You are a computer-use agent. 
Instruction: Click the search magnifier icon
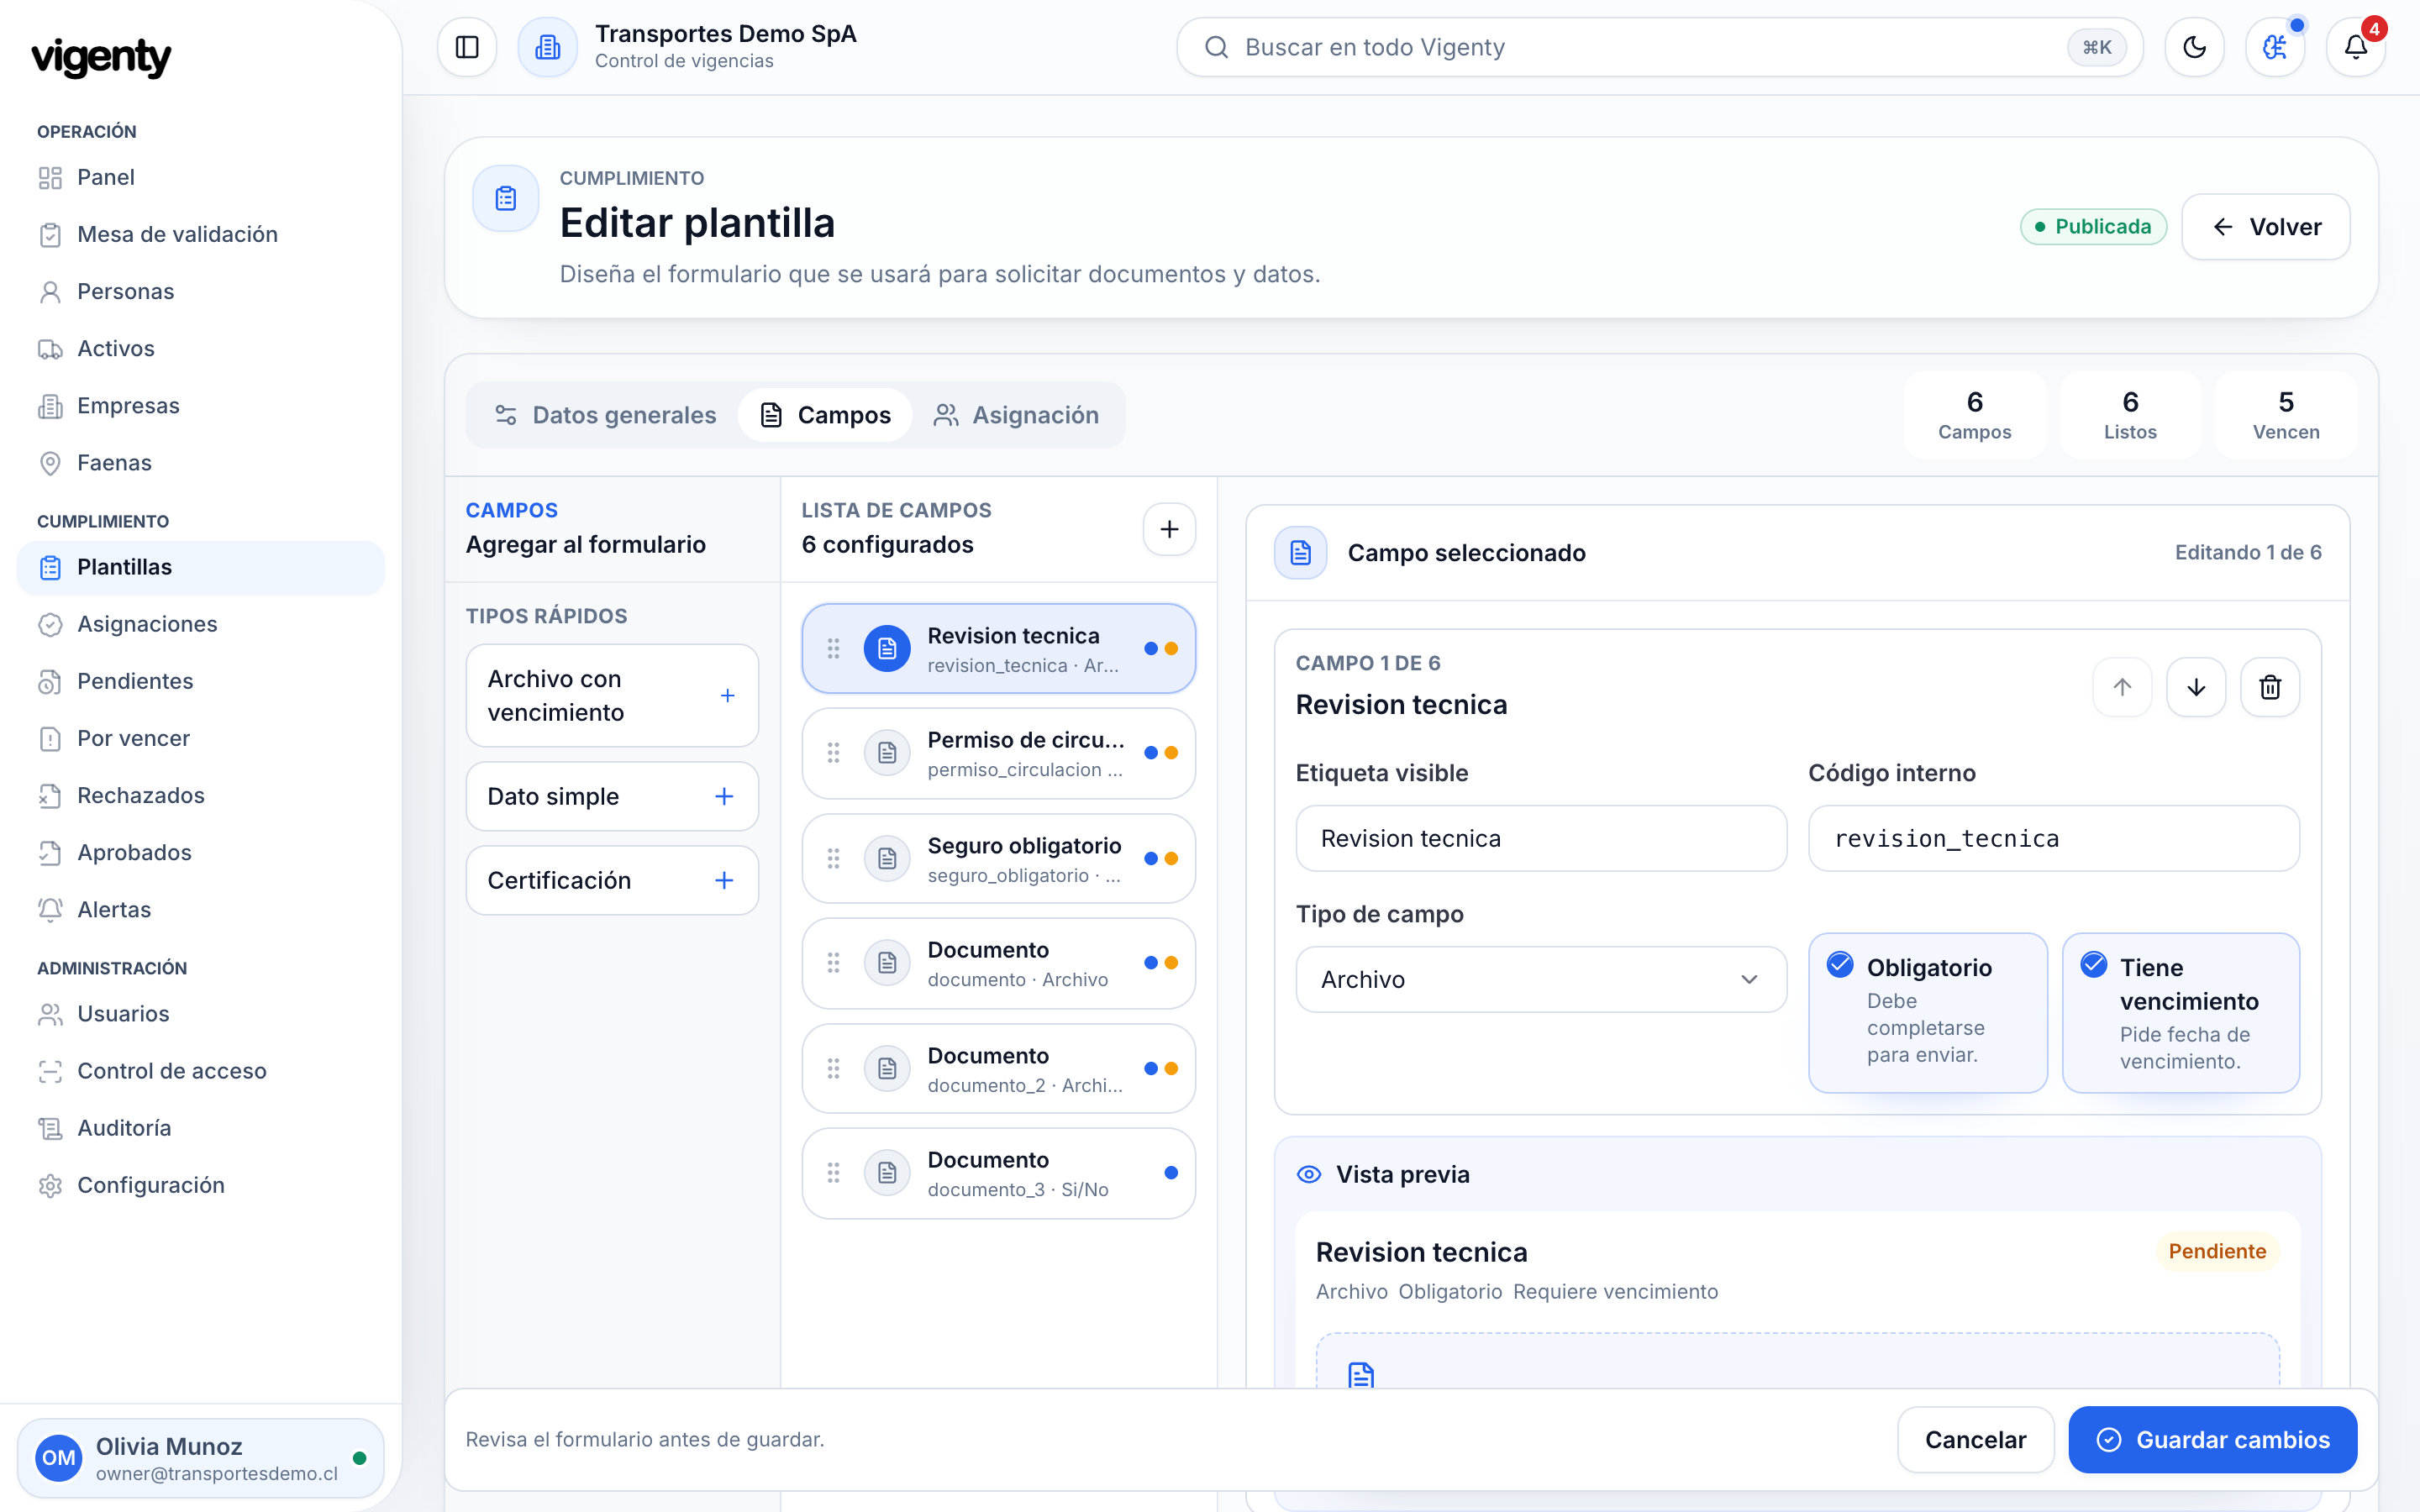tap(1216, 47)
